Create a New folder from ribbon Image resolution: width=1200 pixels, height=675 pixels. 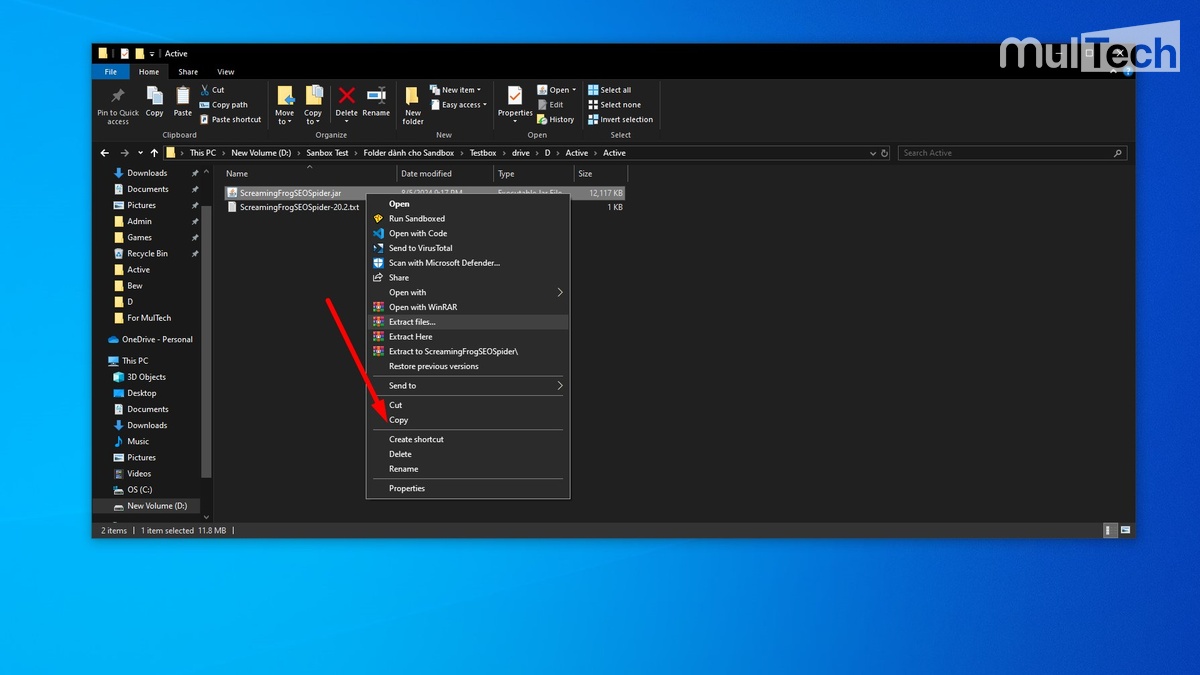[413, 102]
